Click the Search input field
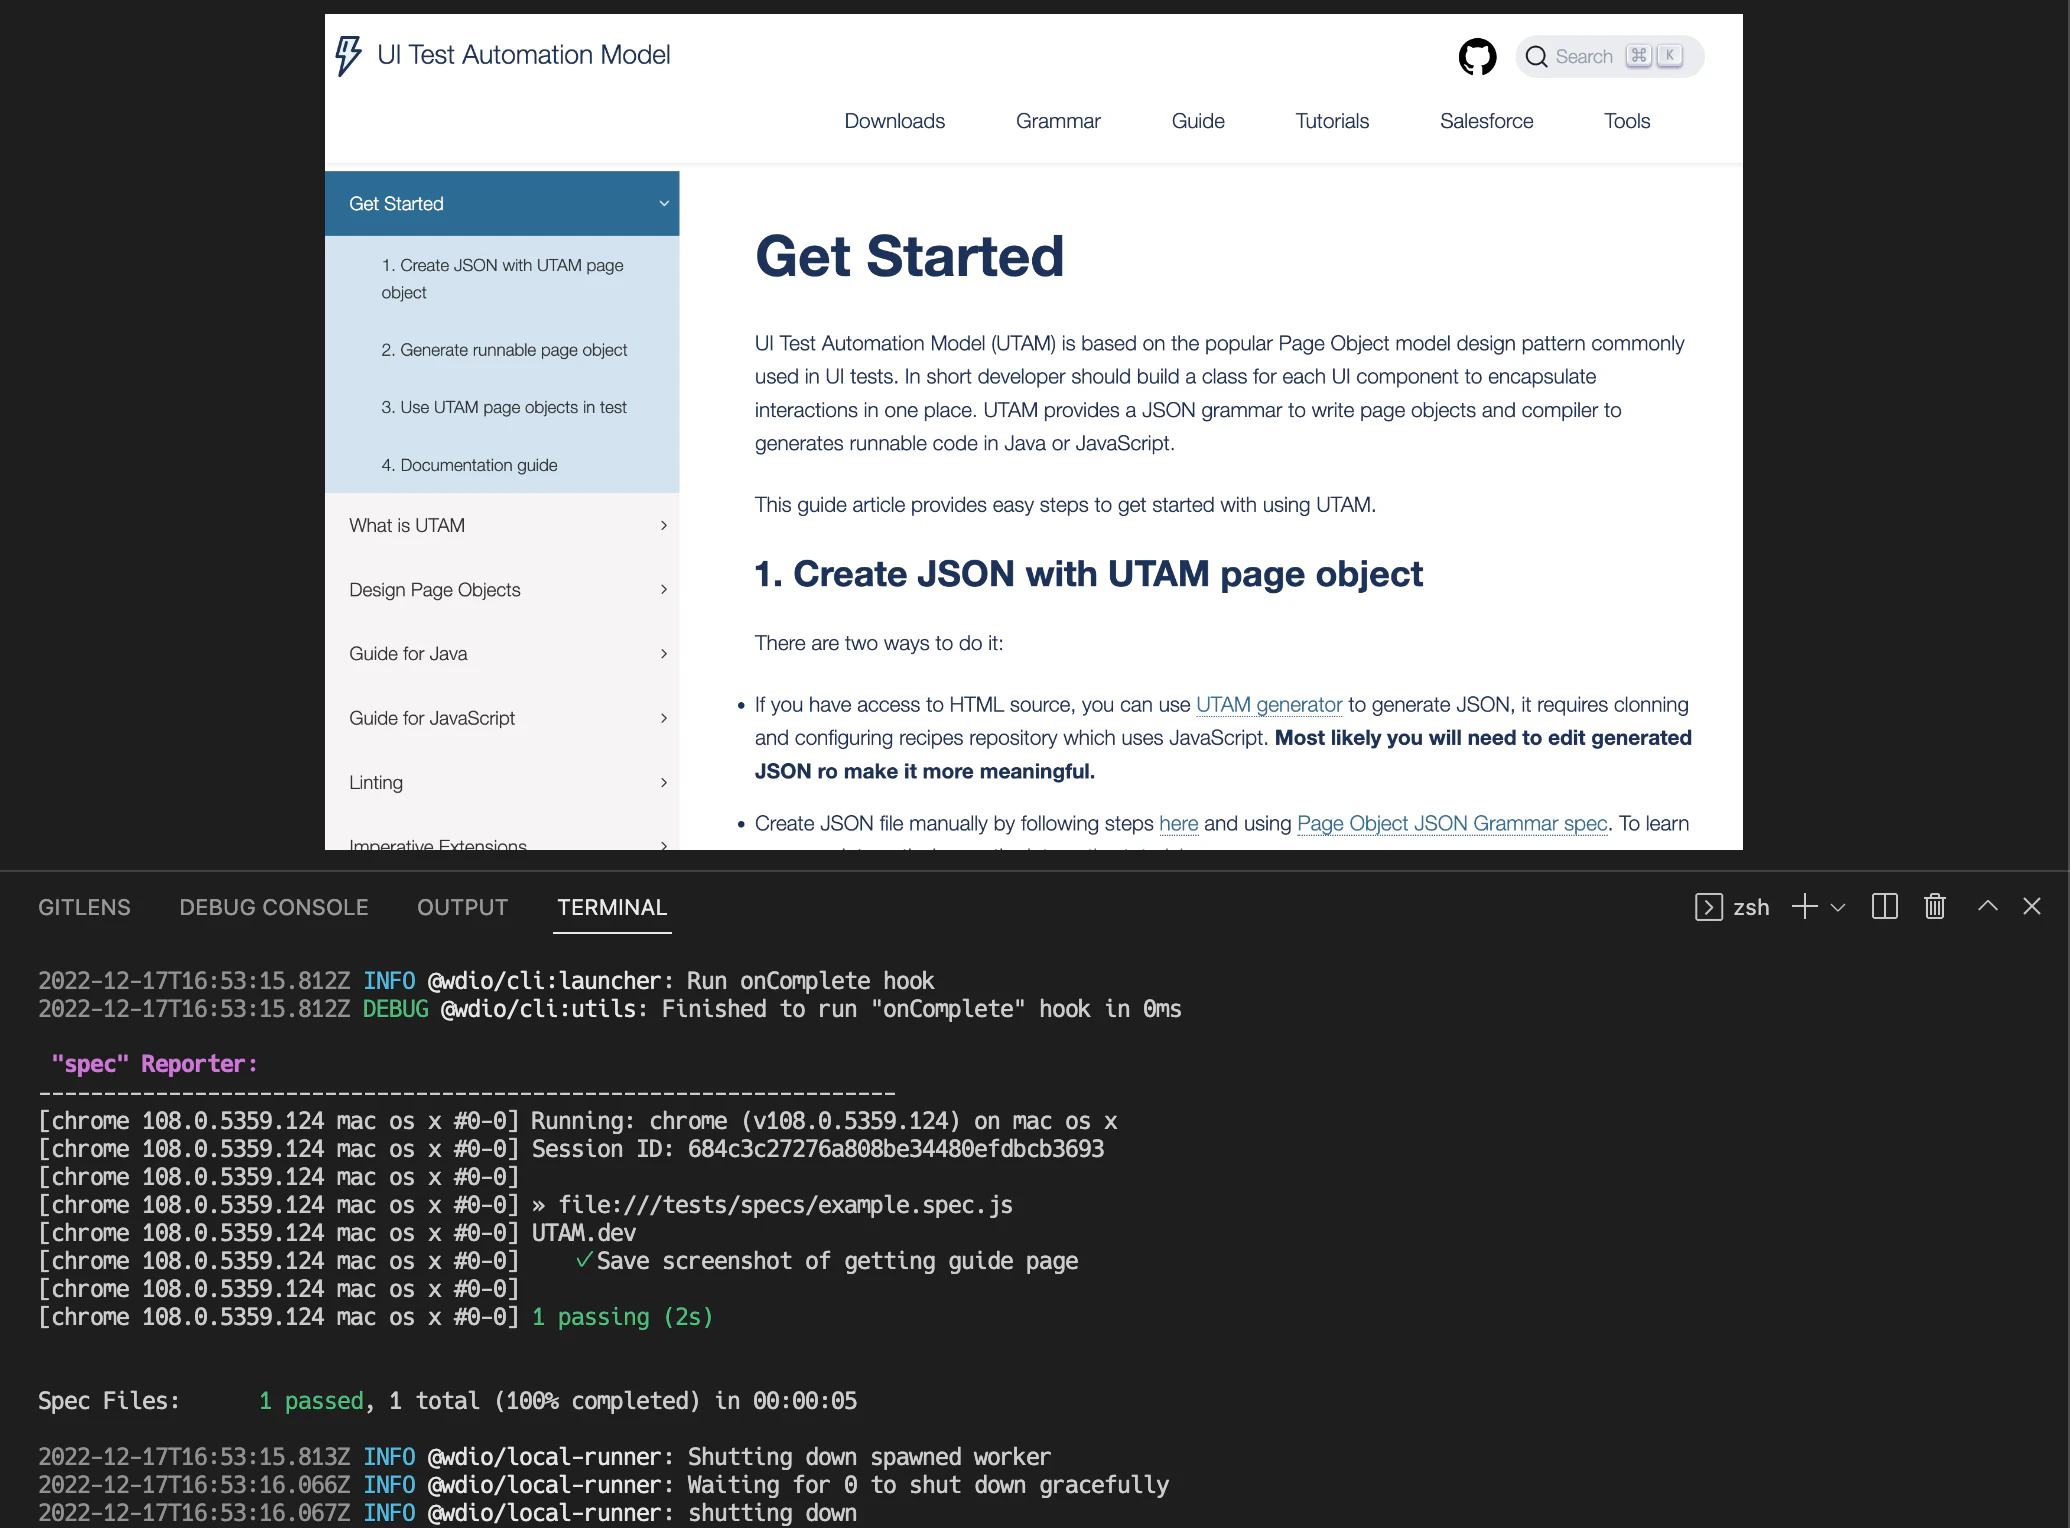The image size is (2070, 1528). pyautogui.click(x=1609, y=57)
